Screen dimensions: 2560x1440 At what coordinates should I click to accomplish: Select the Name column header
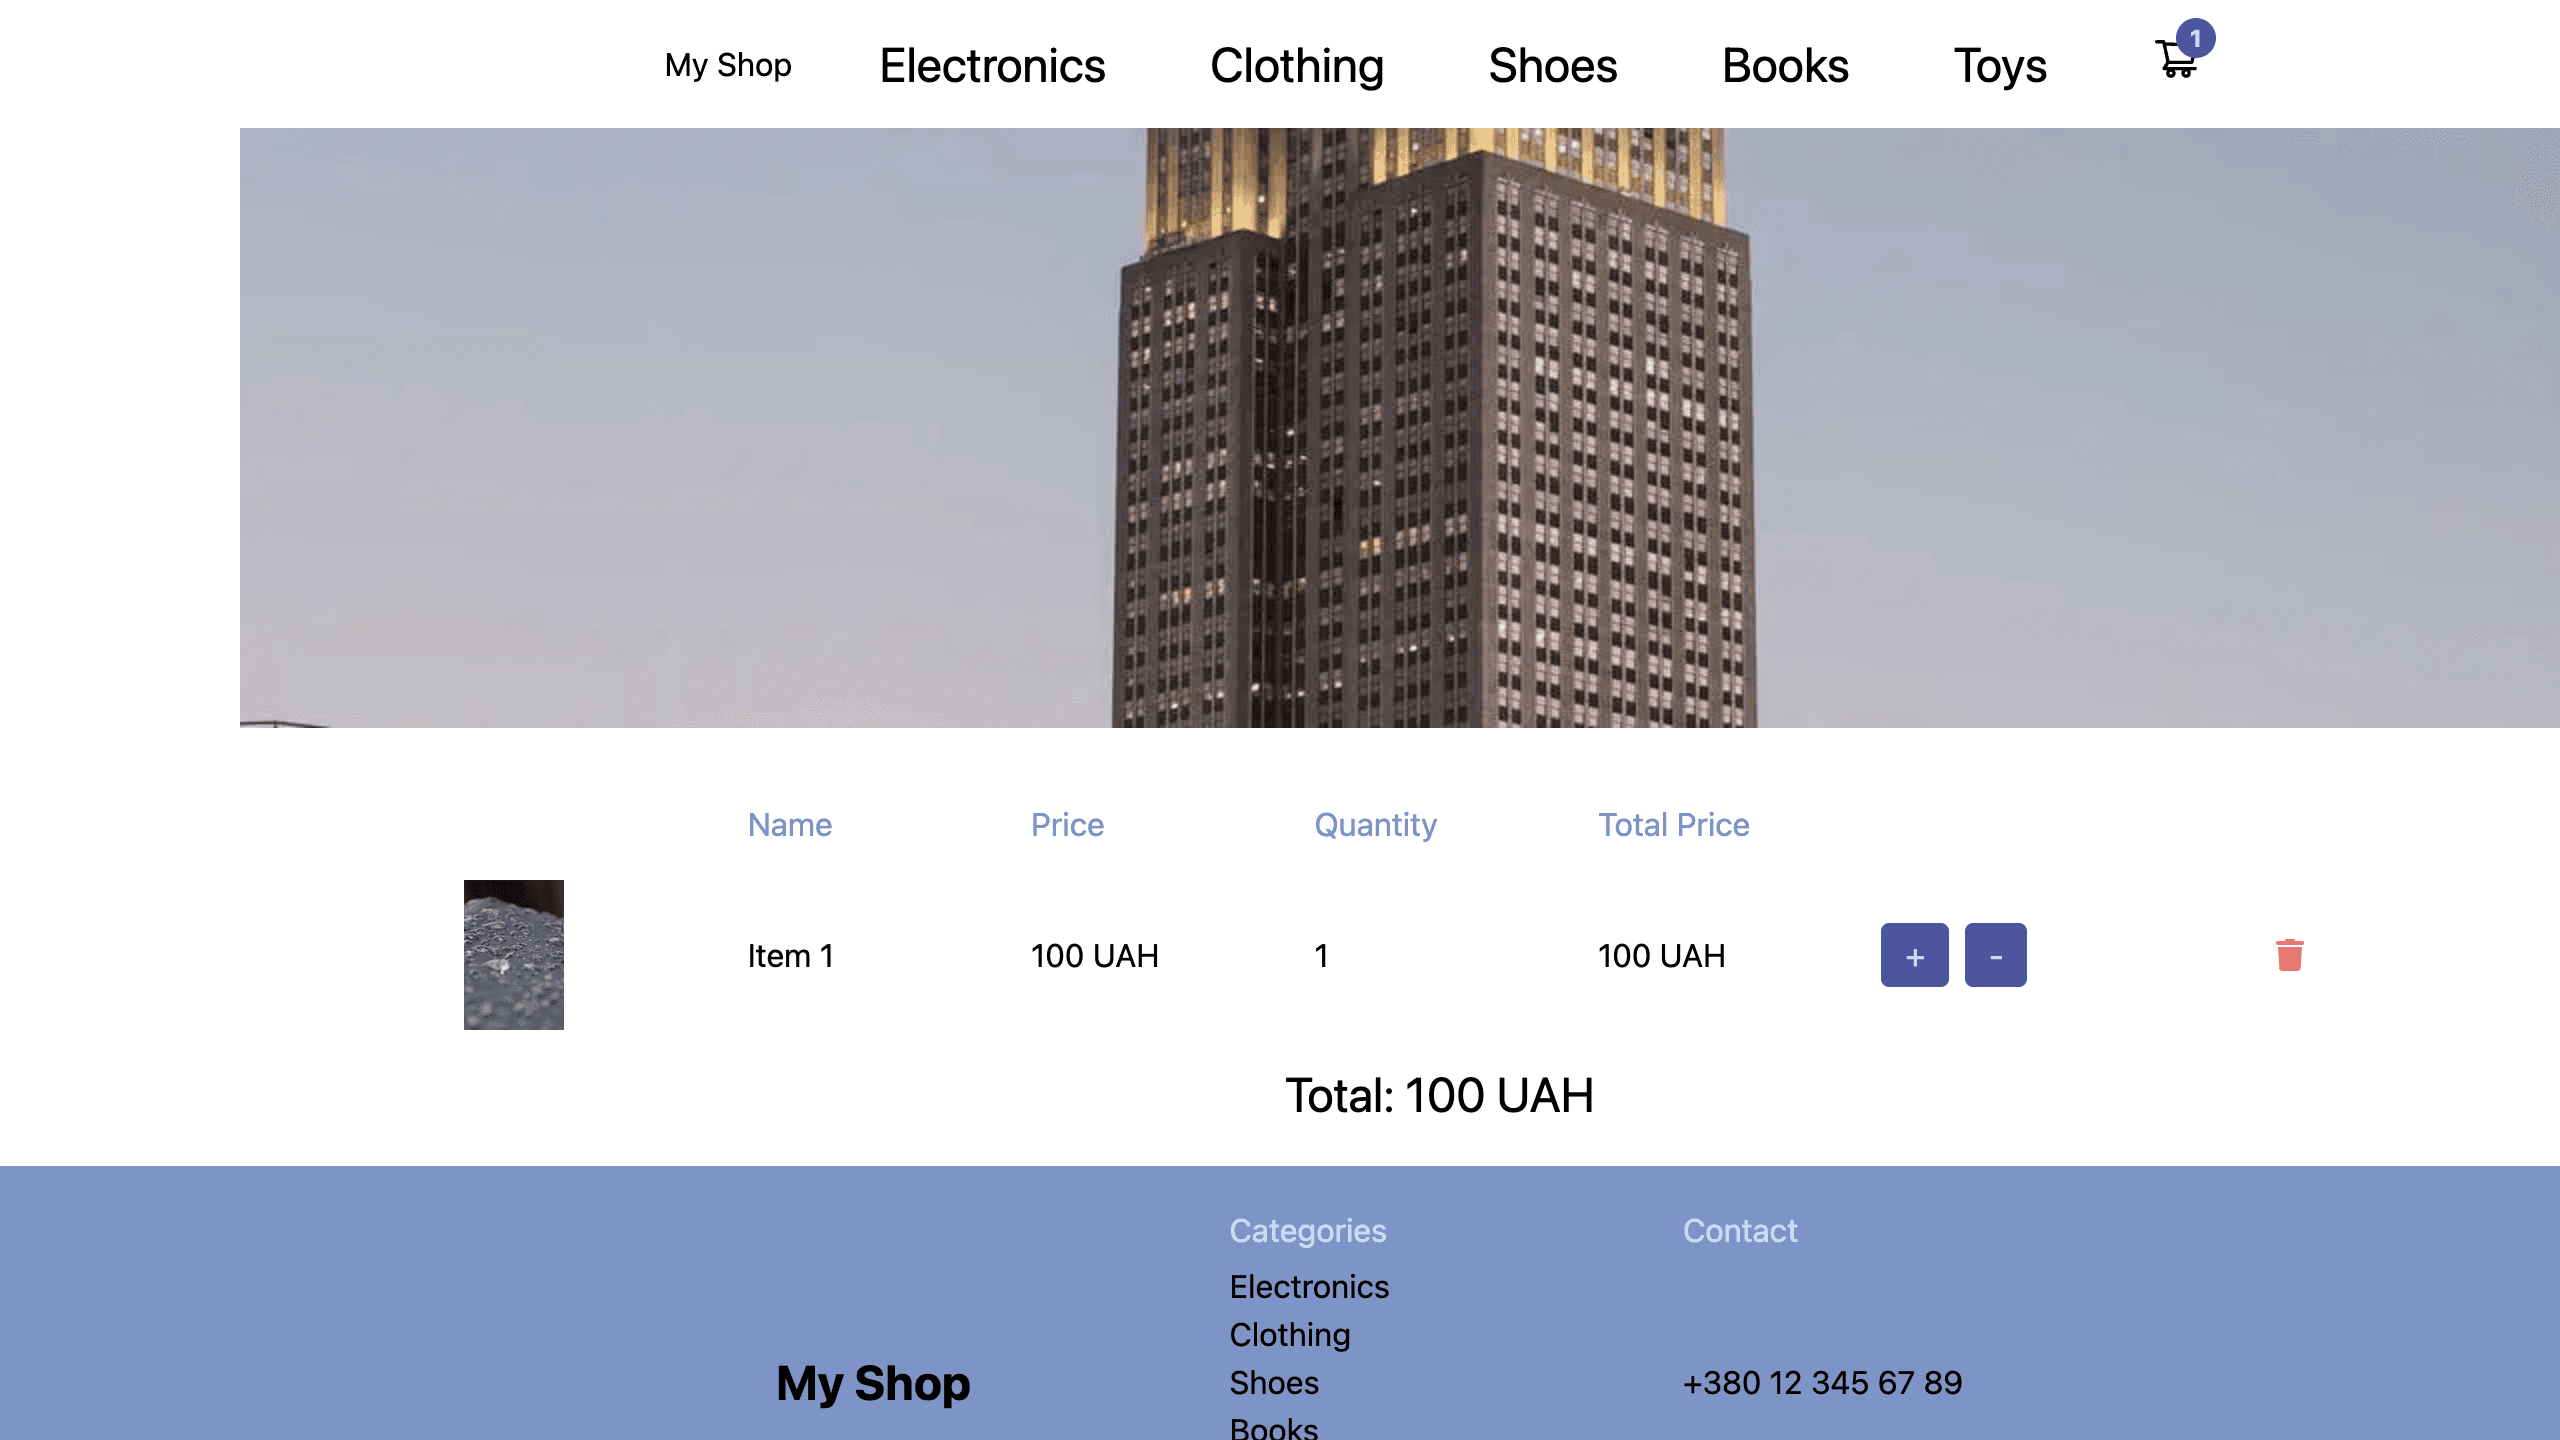coord(790,824)
